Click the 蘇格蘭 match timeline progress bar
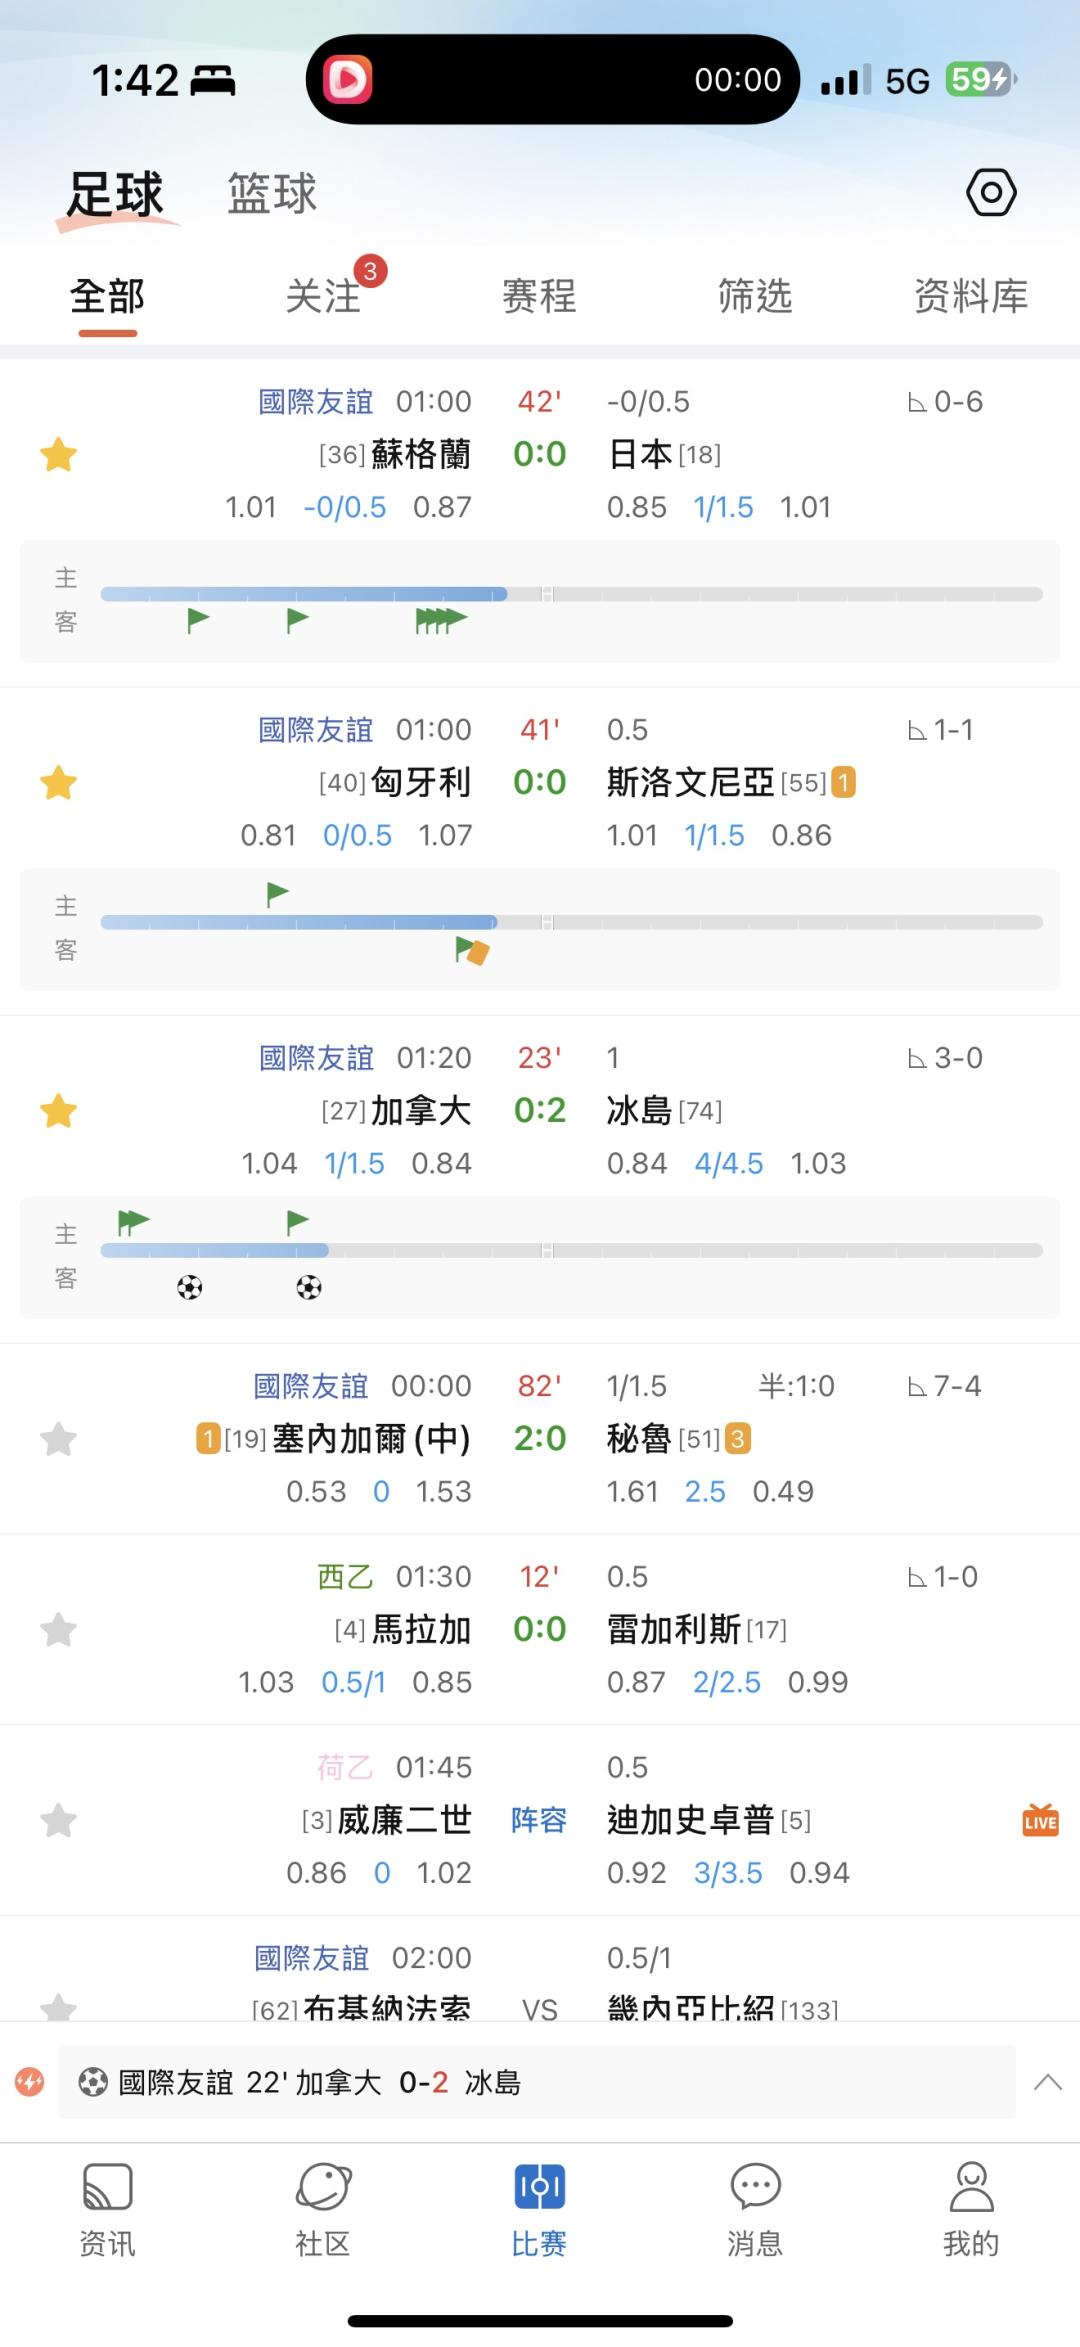 pyautogui.click(x=570, y=595)
